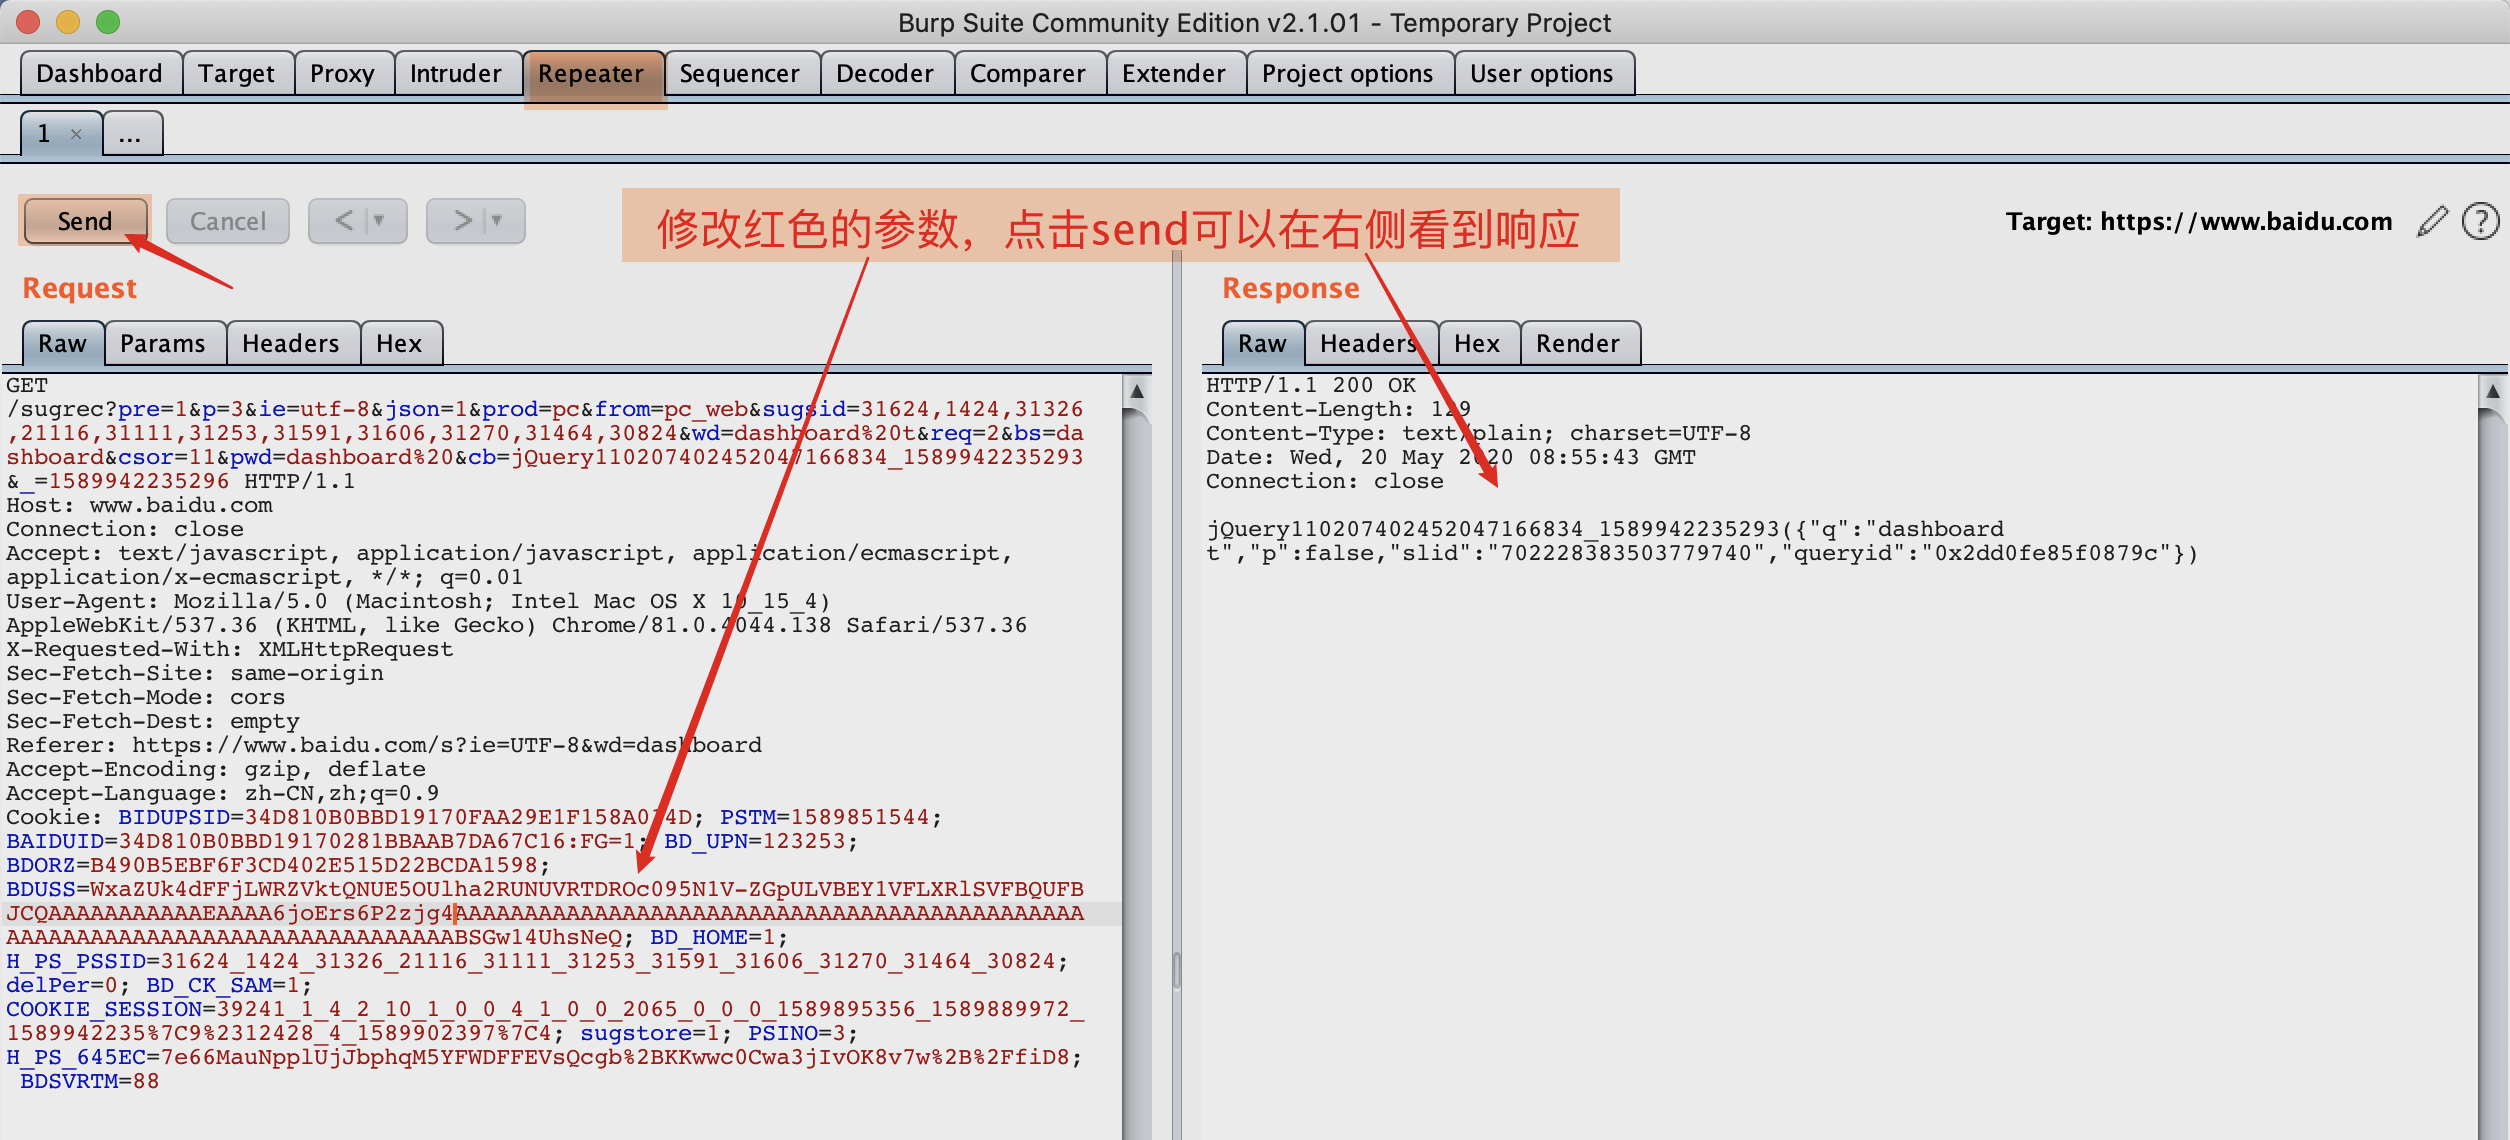Viewport: 2510px width, 1140px height.
Task: Click the 'Sec-Fetch-Dest: empty' line
Action: 153,721
